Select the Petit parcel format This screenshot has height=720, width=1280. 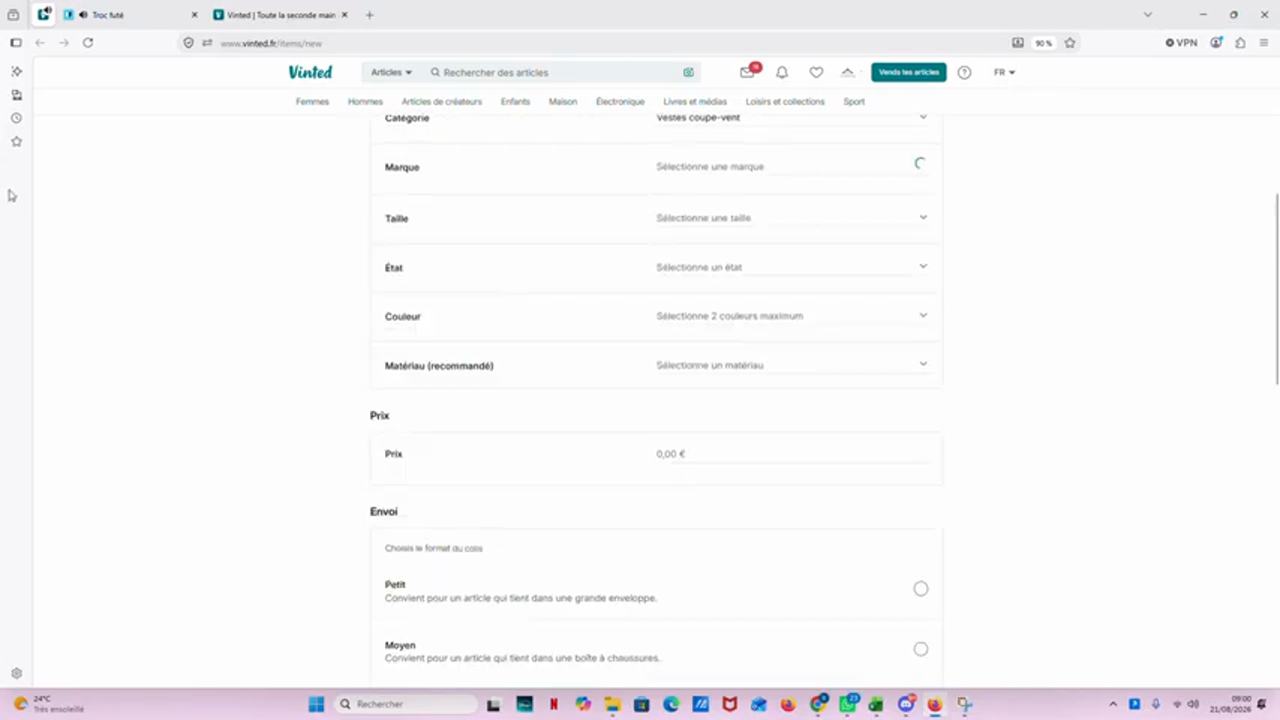tap(920, 589)
